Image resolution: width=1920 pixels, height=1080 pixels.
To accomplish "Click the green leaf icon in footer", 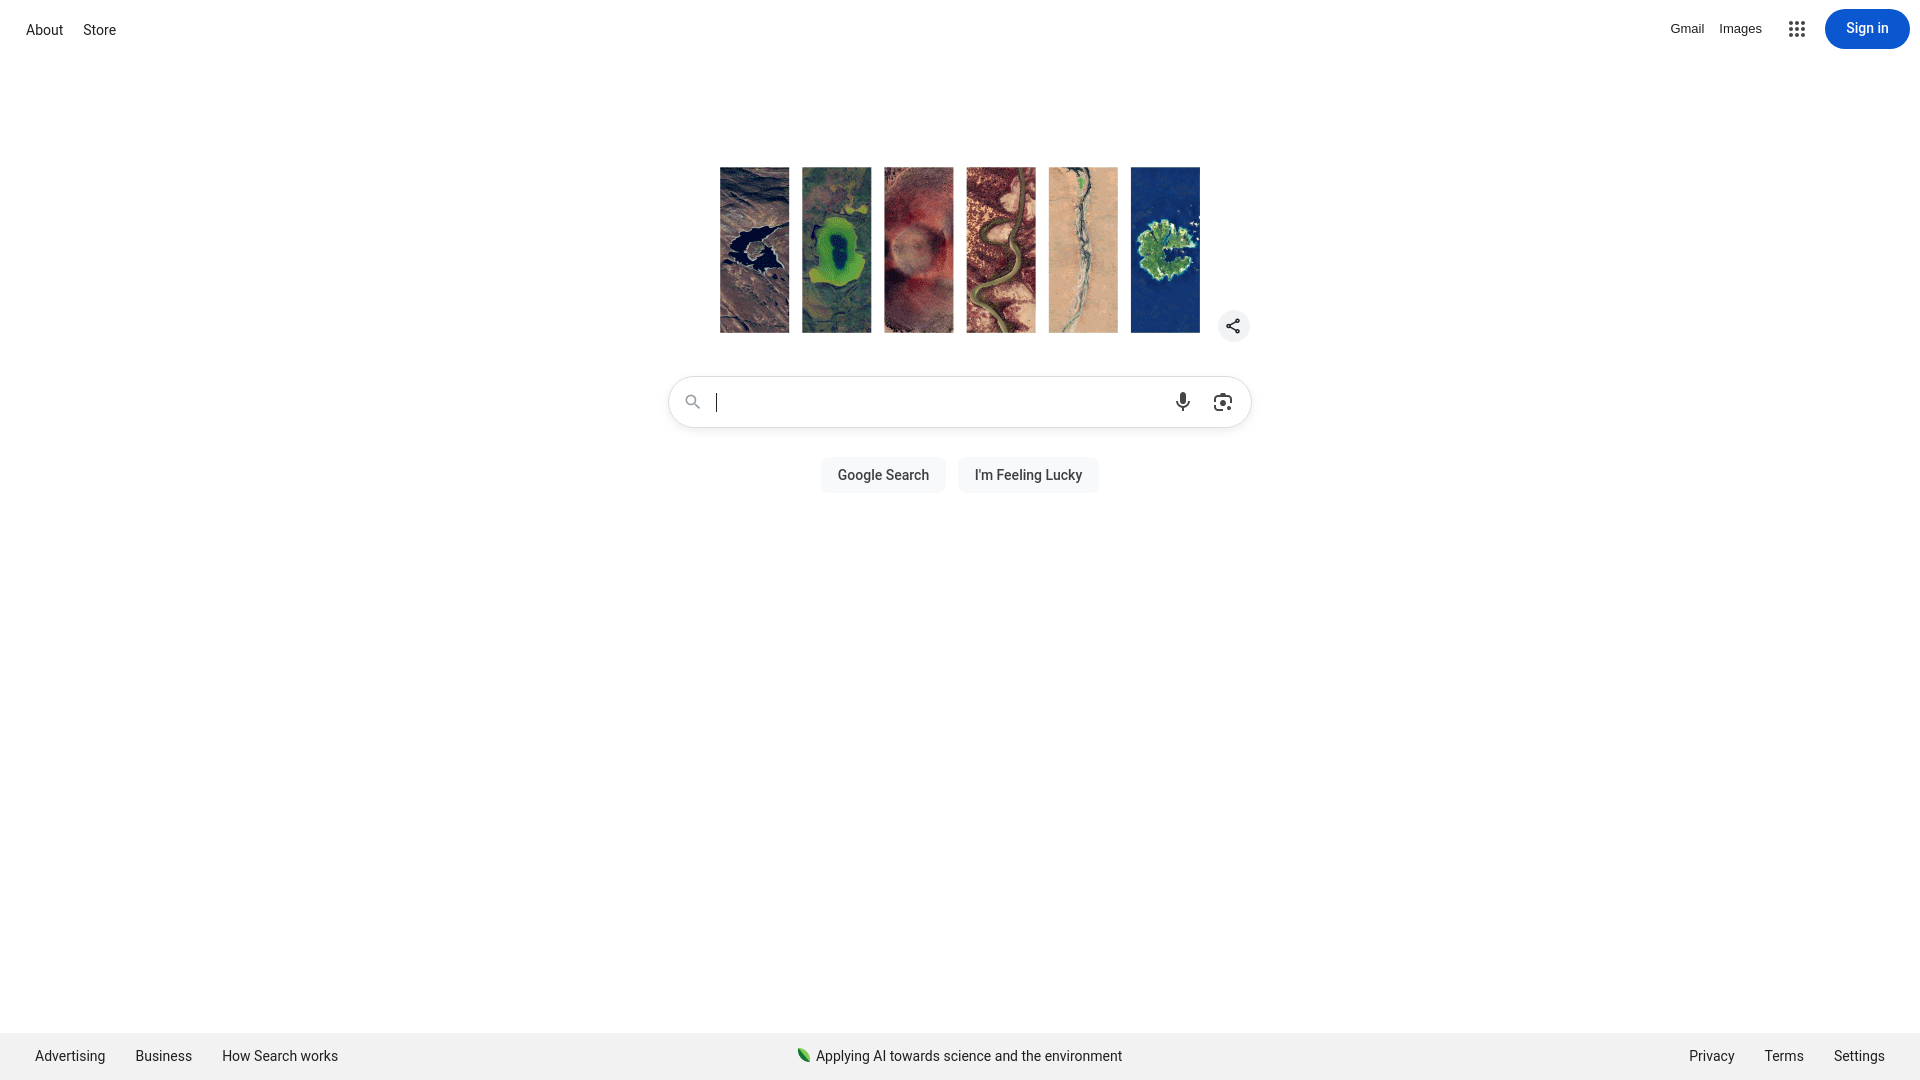I will 803,1055.
